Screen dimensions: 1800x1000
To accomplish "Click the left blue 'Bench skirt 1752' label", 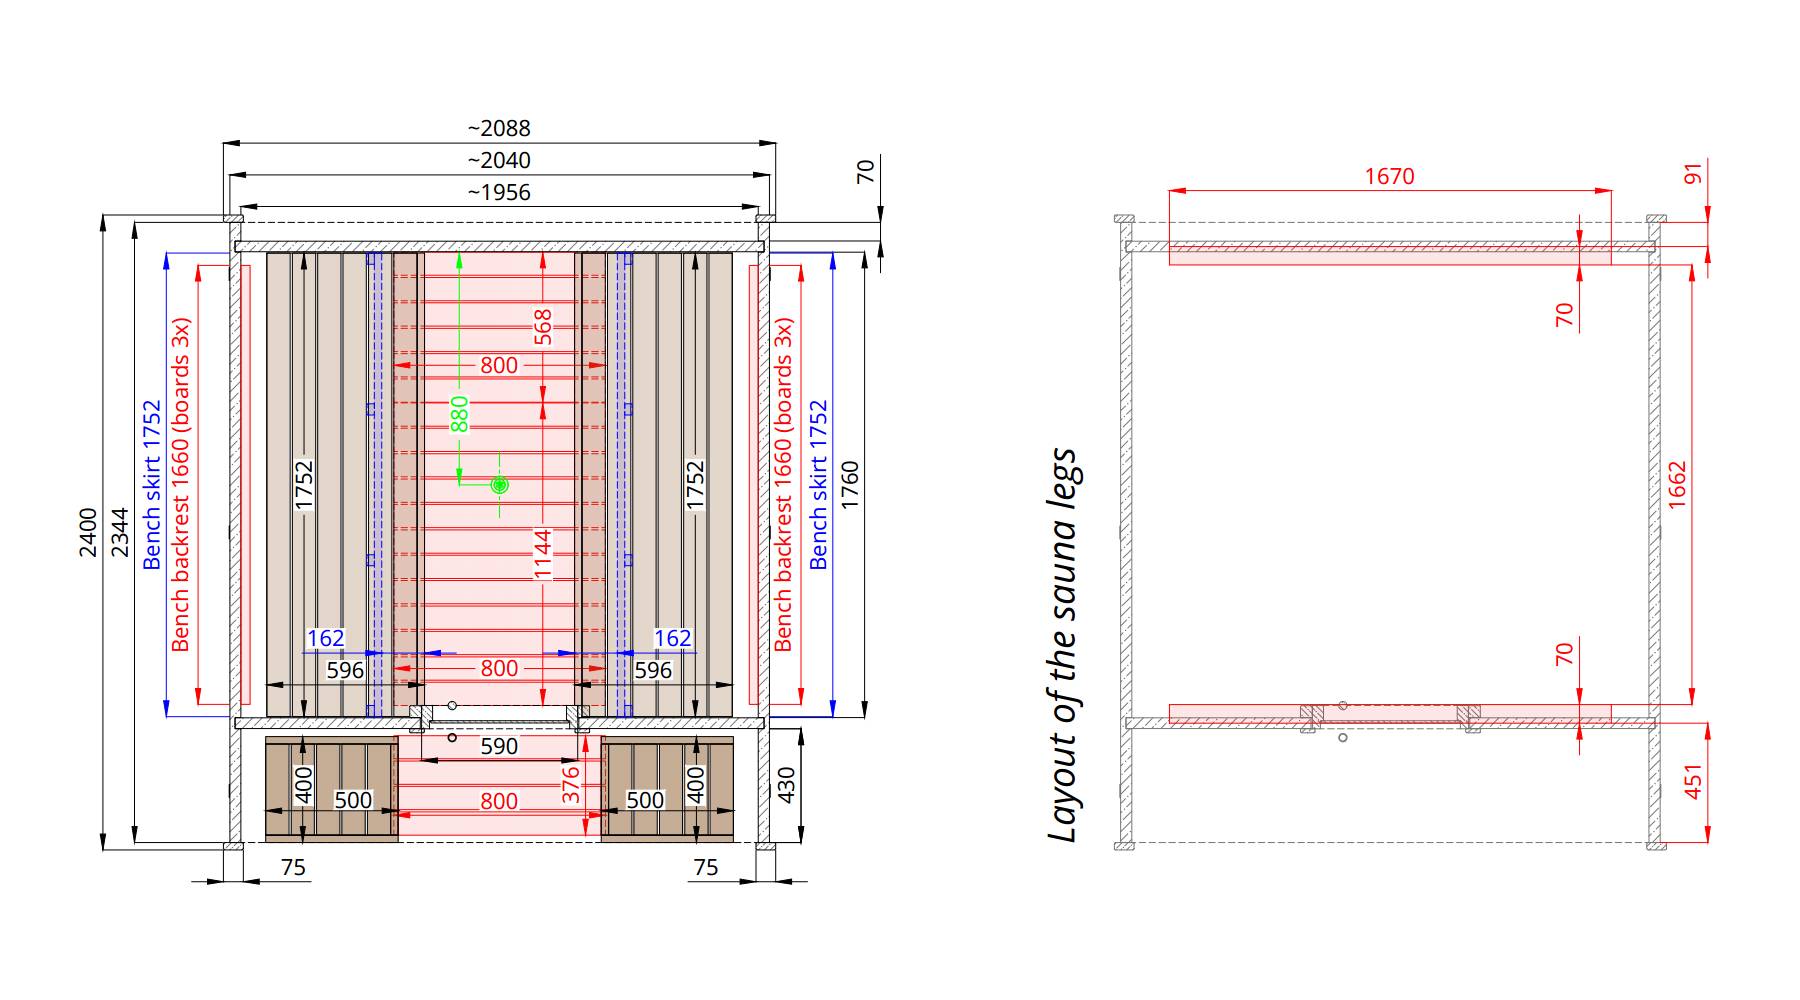I will pos(152,485).
